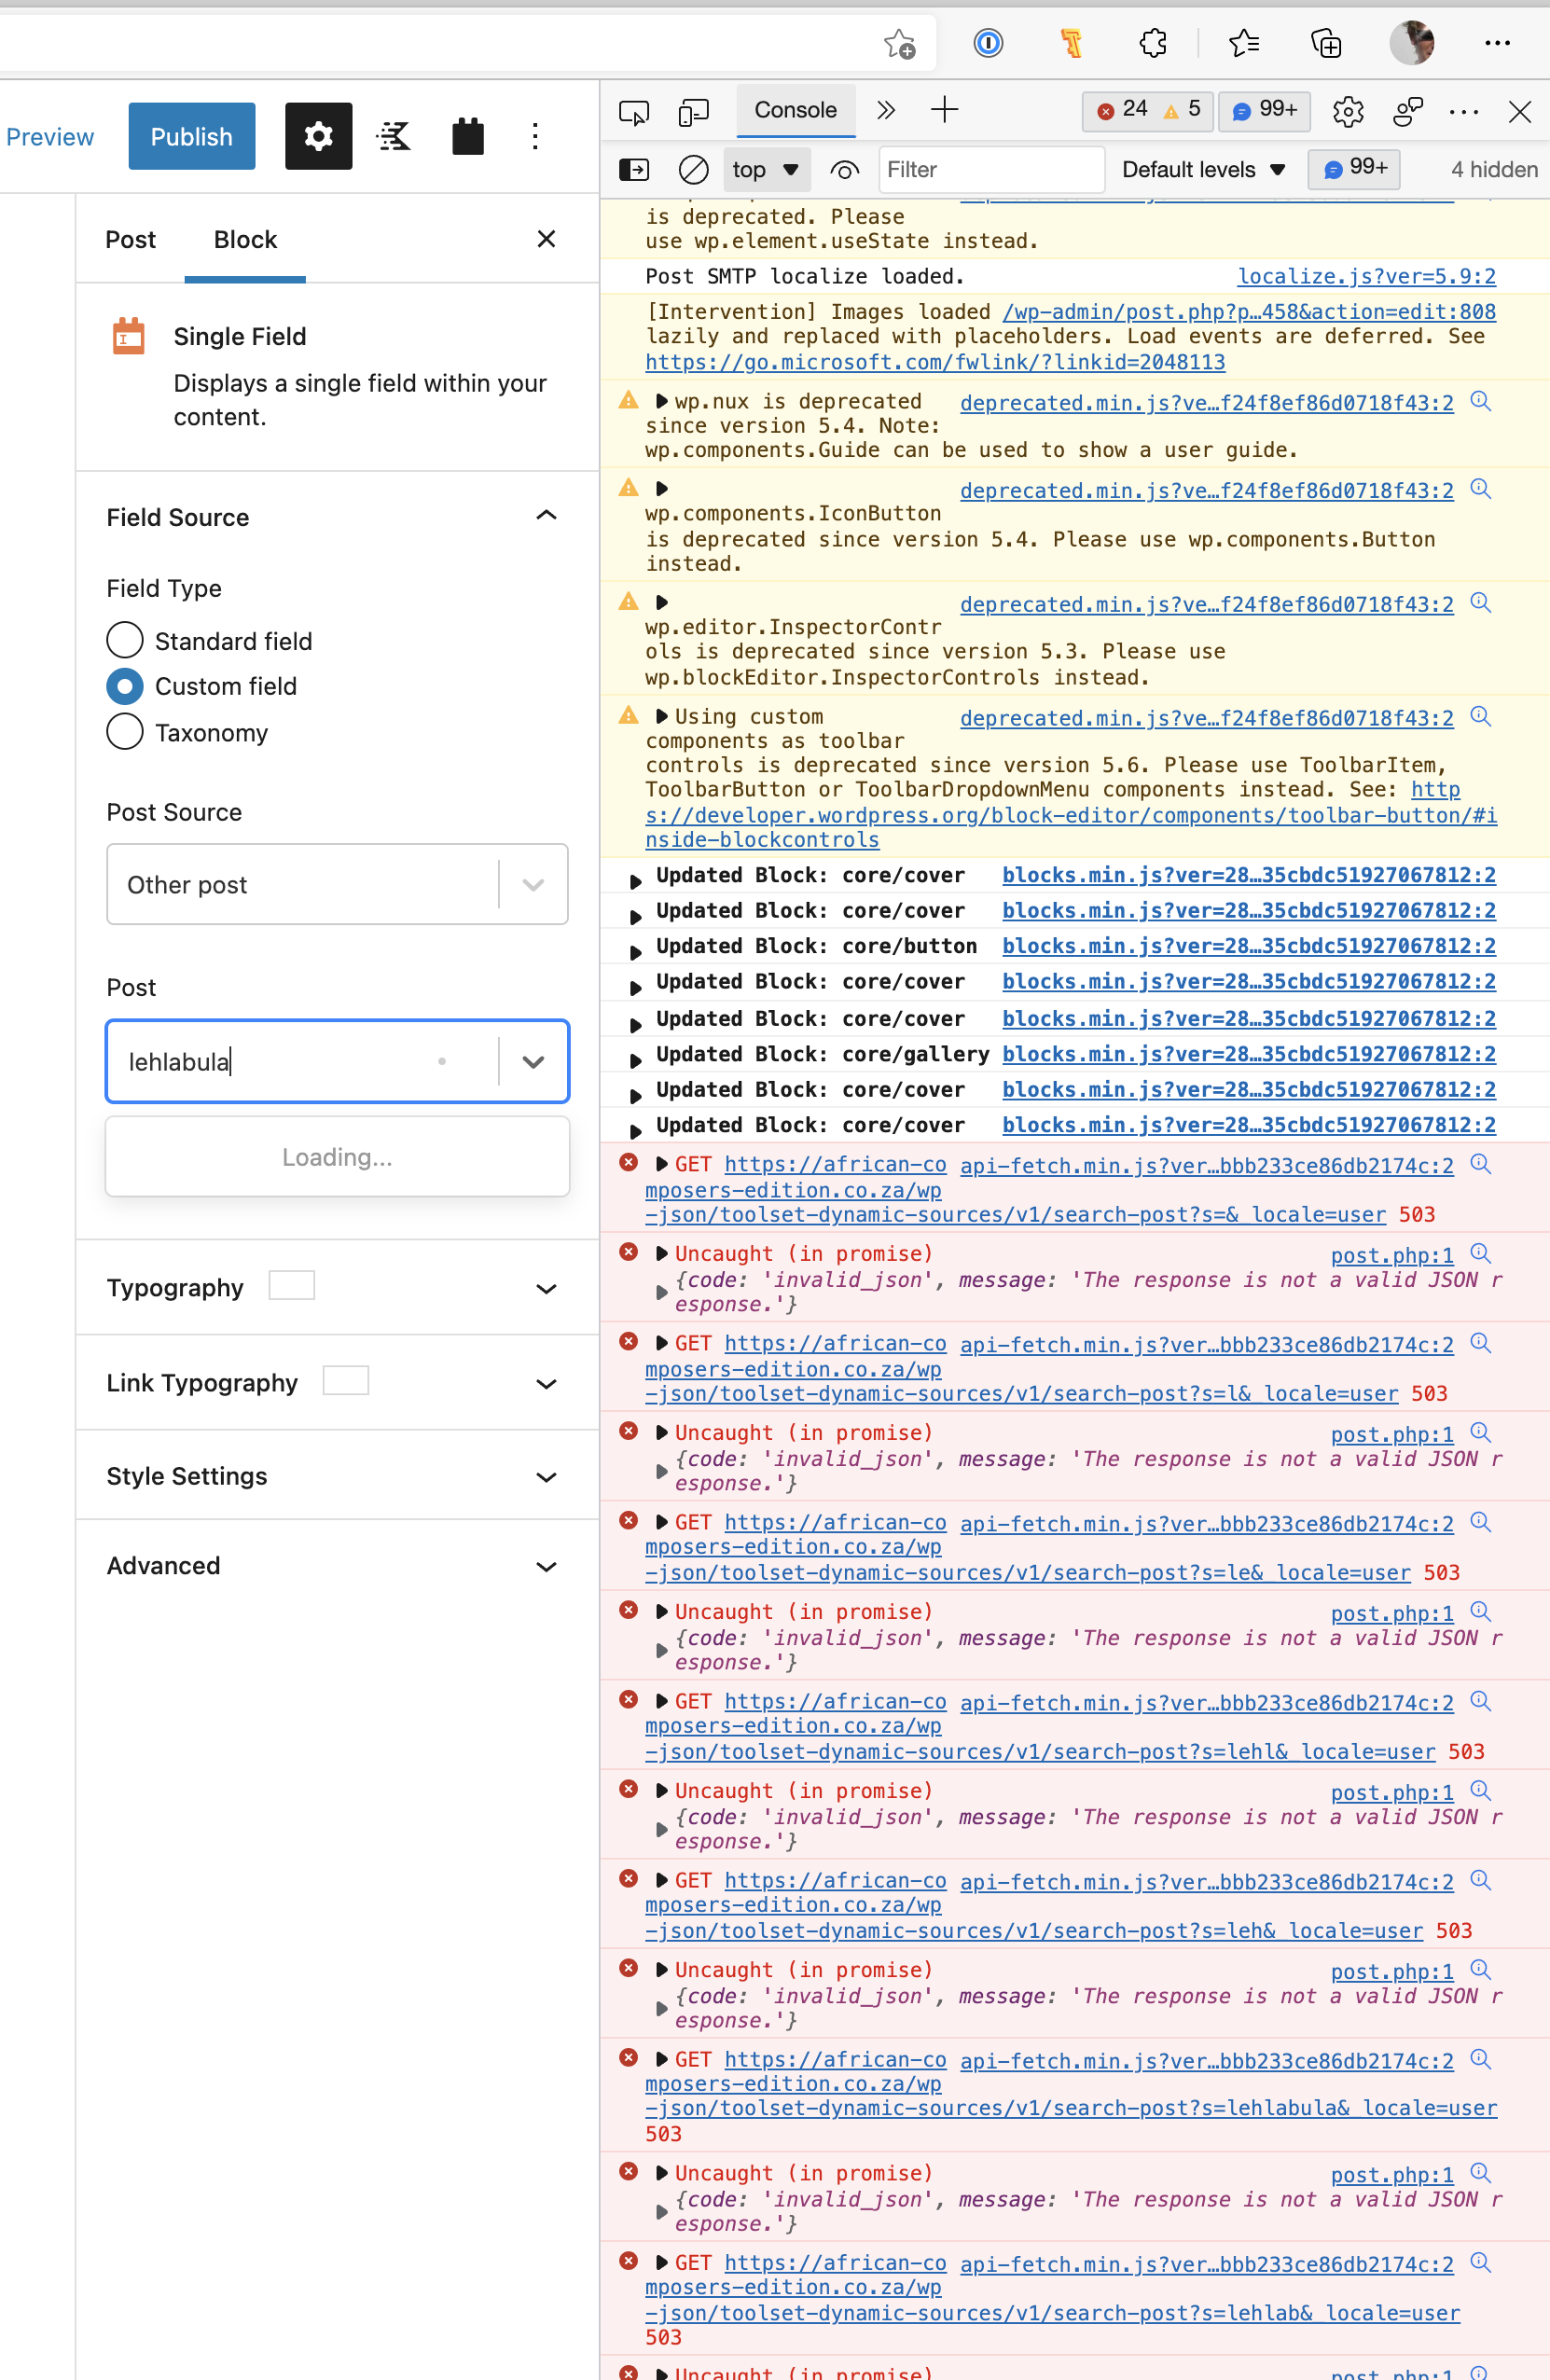Viewport: 1550px width, 2380px height.
Task: Toggle device emulation in DevTools
Action: 693,111
